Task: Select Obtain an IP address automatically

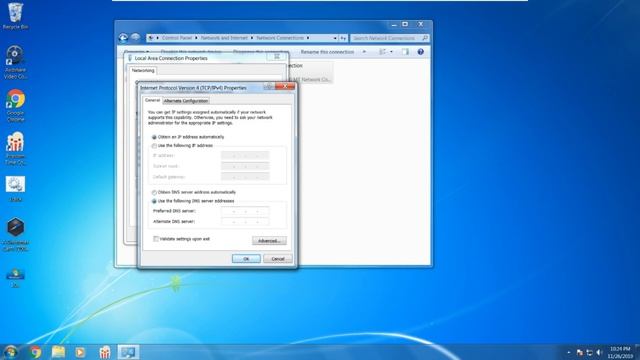Action: (188, 137)
